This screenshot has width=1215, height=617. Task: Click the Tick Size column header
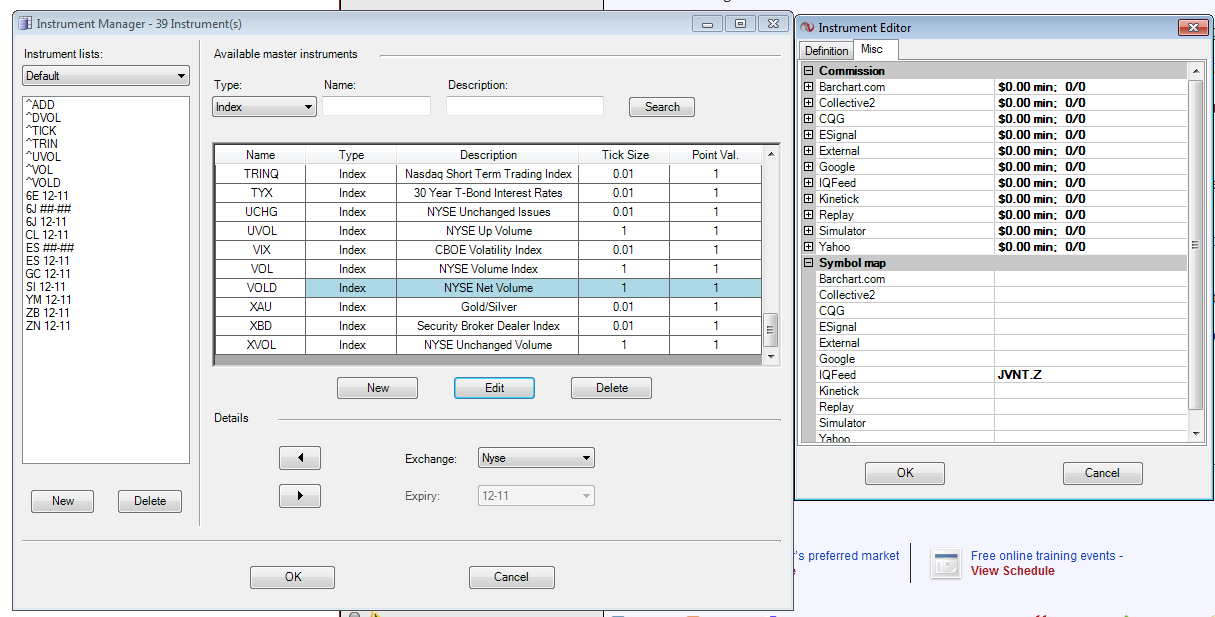click(x=625, y=155)
